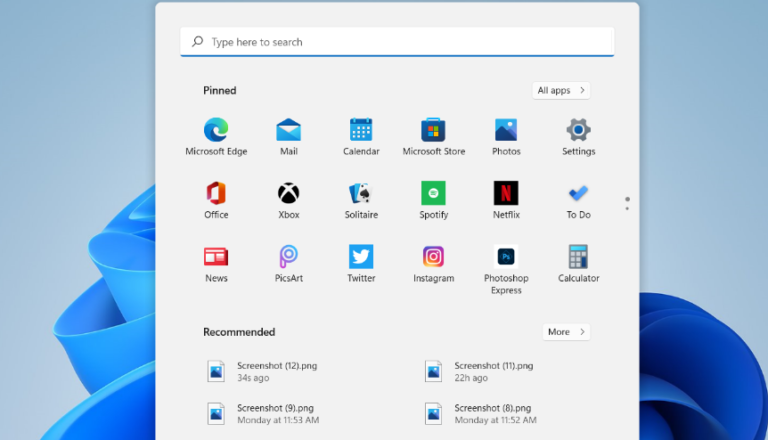
Task: Open the Xbox app
Action: (288, 199)
